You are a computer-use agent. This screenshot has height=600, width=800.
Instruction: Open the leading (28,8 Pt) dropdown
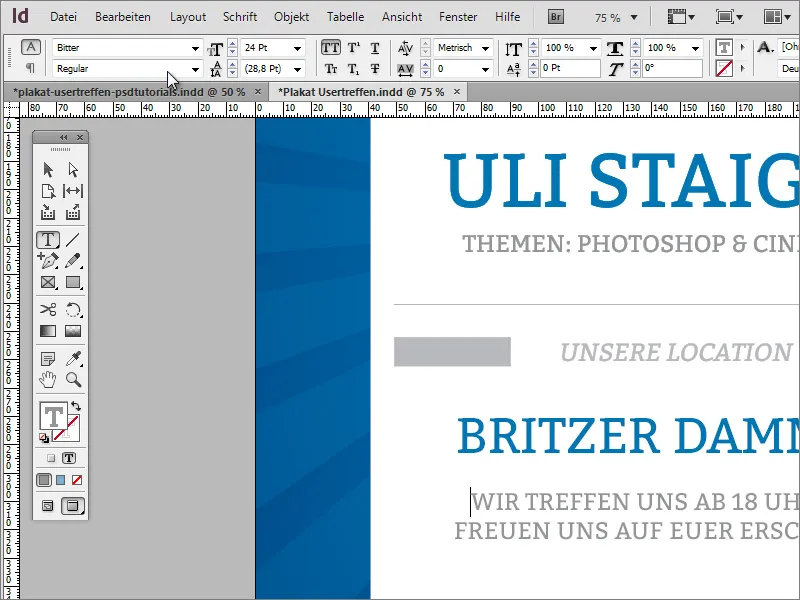pyautogui.click(x=297, y=69)
